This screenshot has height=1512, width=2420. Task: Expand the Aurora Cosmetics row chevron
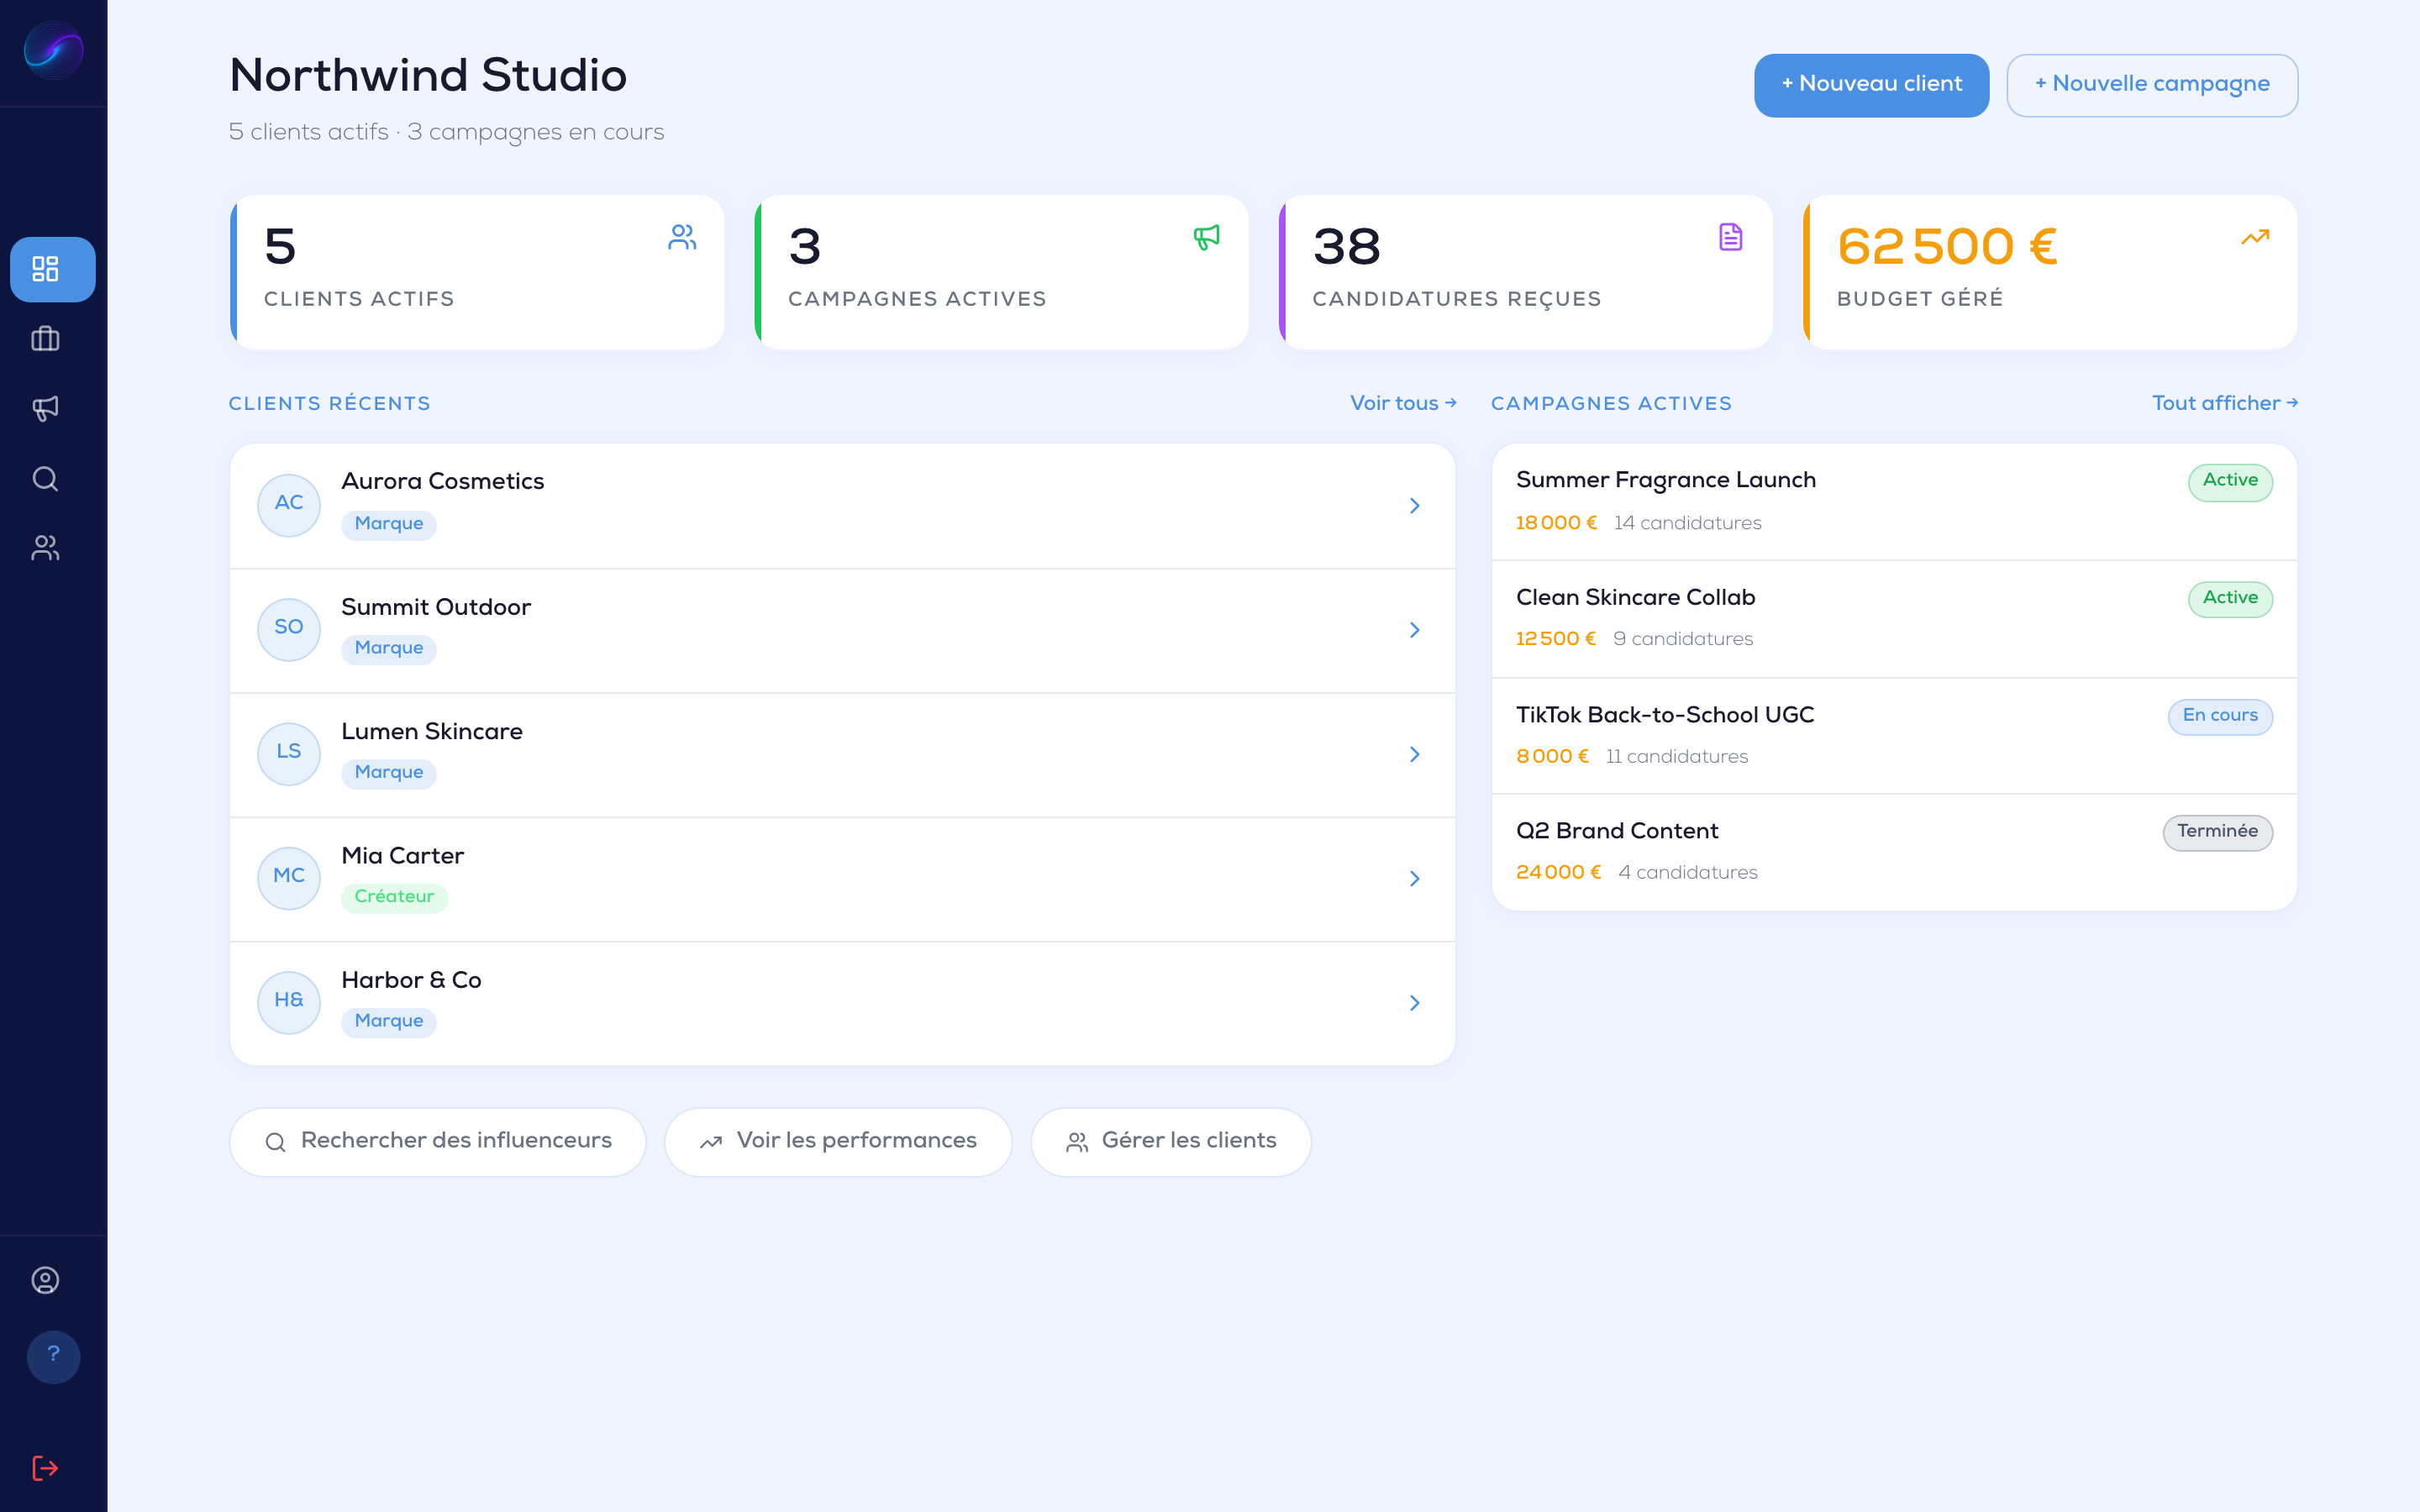[x=1414, y=505]
